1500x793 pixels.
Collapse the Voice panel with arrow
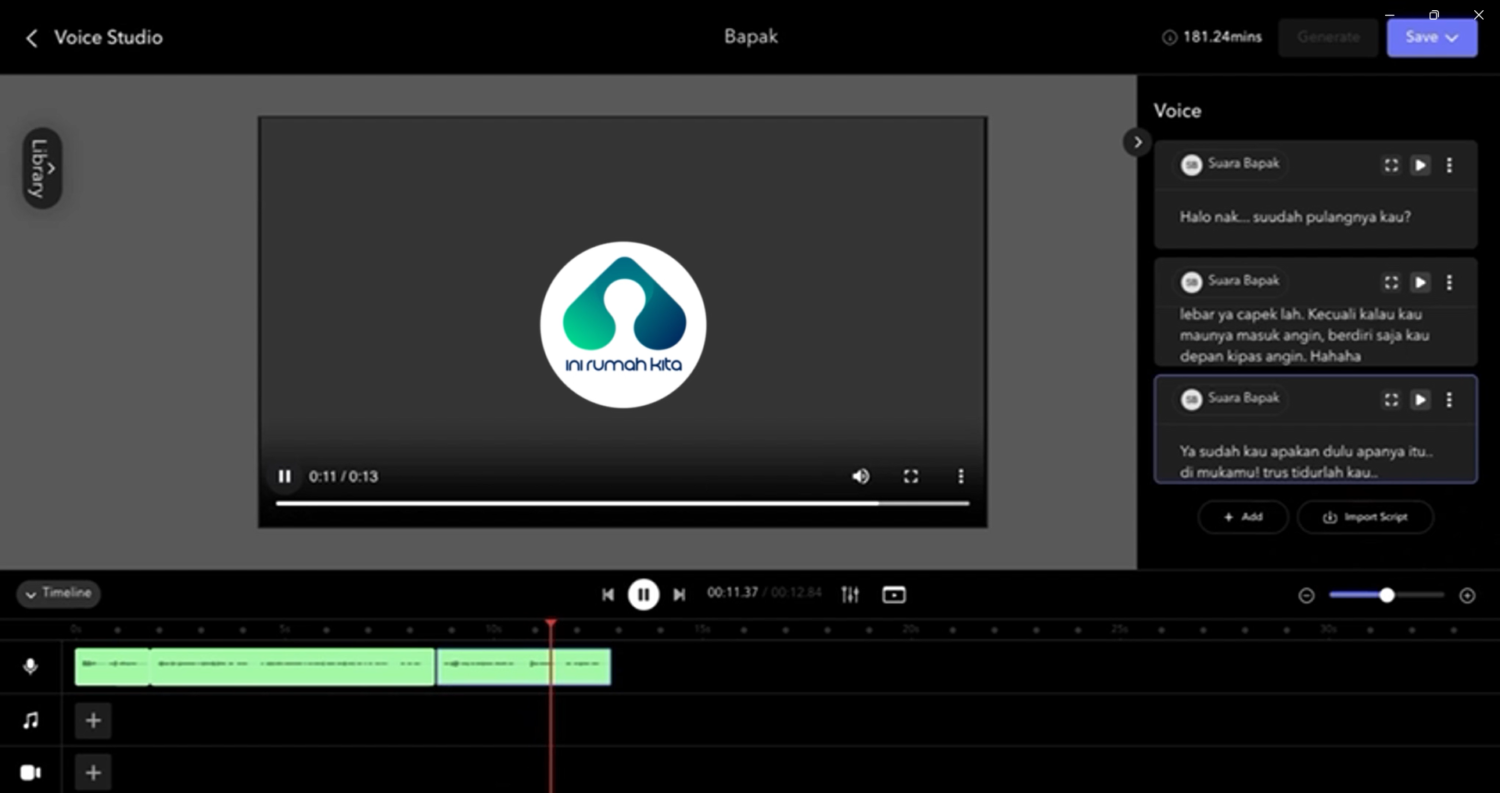(x=1137, y=142)
